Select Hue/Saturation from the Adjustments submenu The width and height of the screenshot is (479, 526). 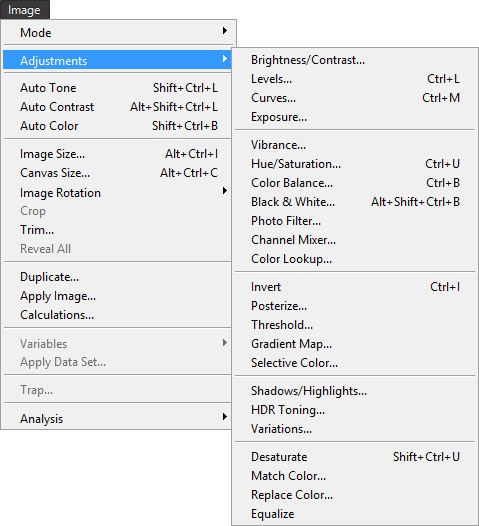click(355, 164)
